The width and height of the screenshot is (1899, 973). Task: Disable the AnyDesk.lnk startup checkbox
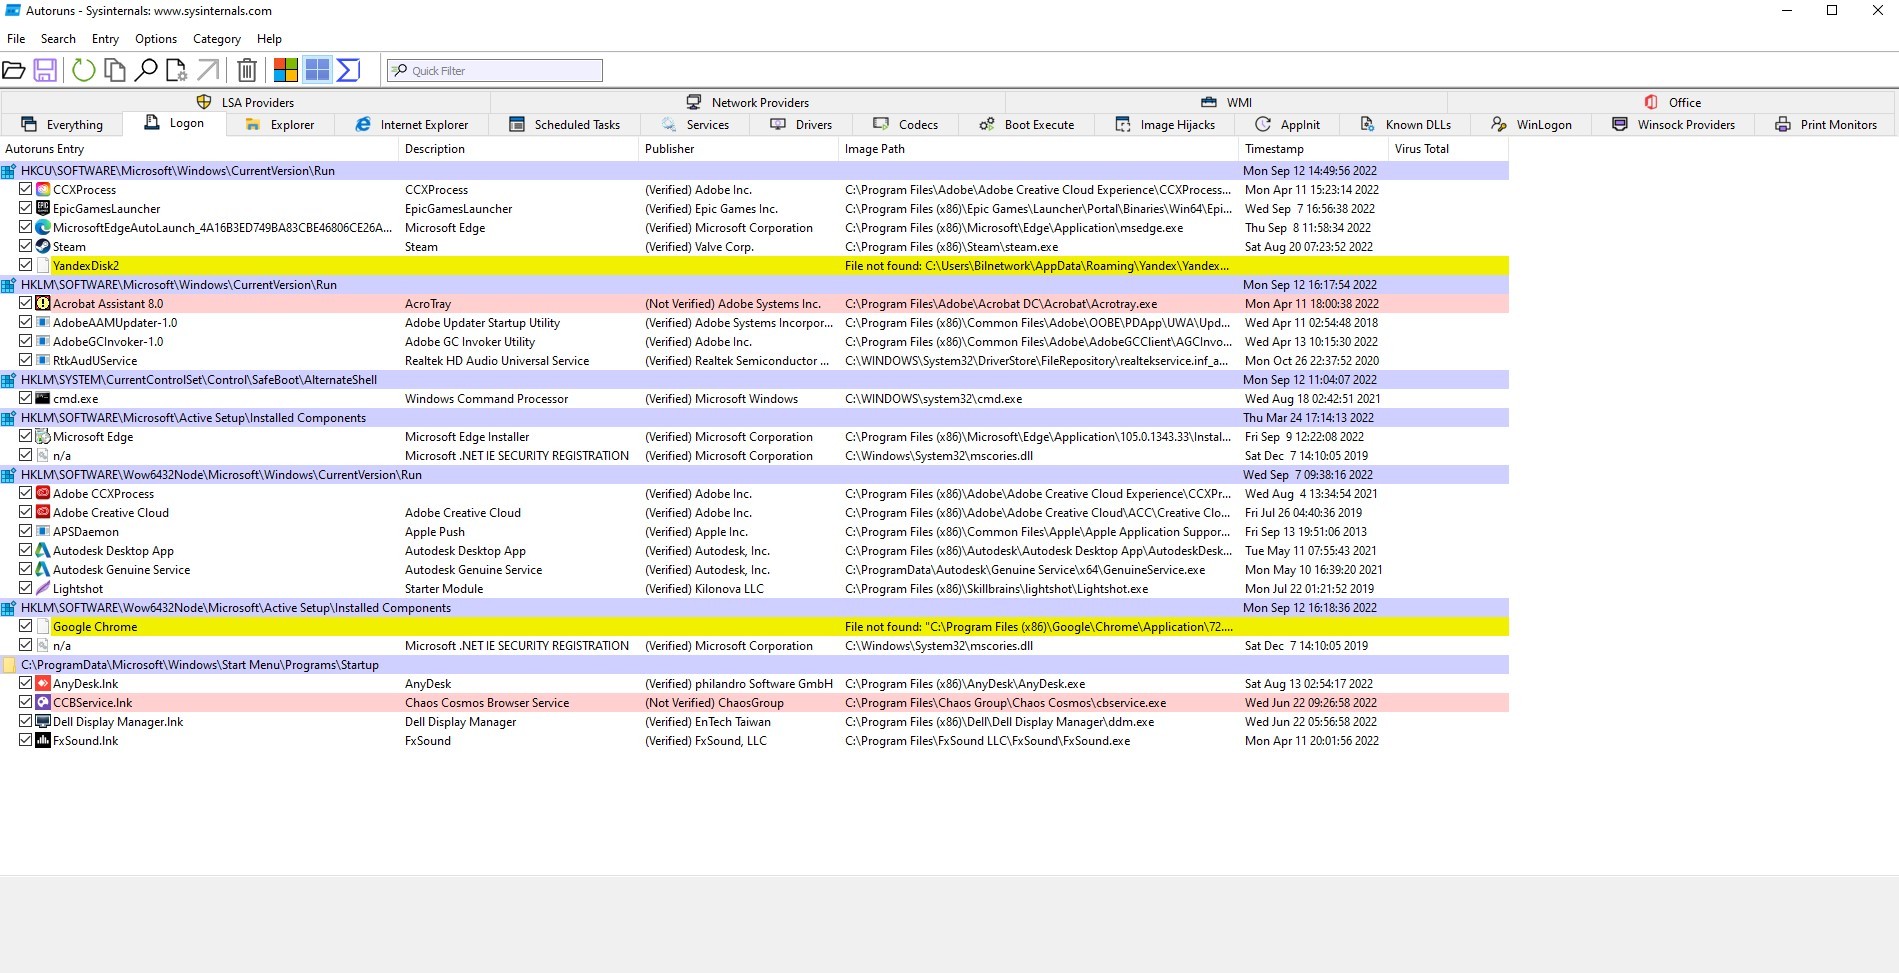(x=26, y=683)
